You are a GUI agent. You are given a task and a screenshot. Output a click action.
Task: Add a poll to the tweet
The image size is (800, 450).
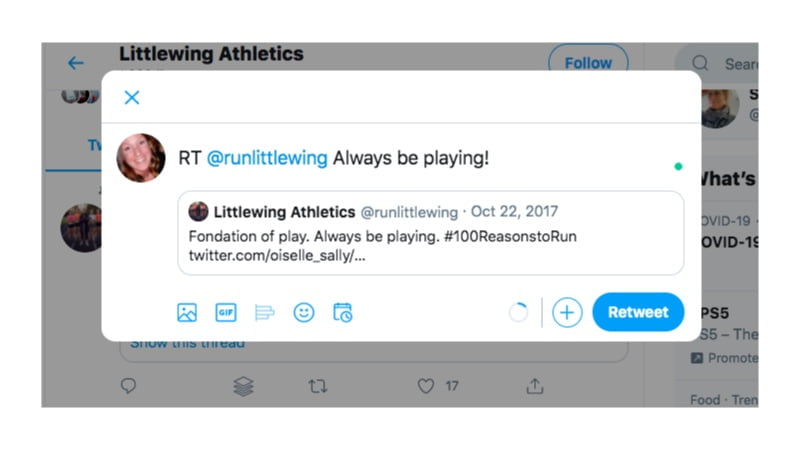[265, 312]
